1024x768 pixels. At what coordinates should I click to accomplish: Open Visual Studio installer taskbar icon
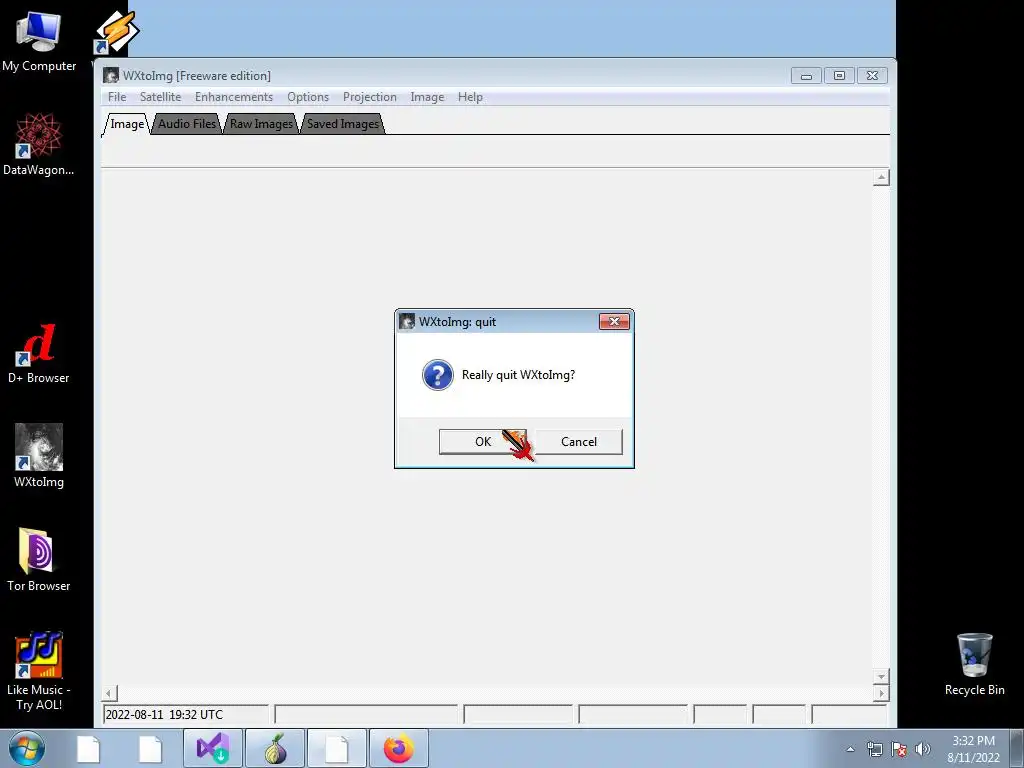tap(213, 748)
